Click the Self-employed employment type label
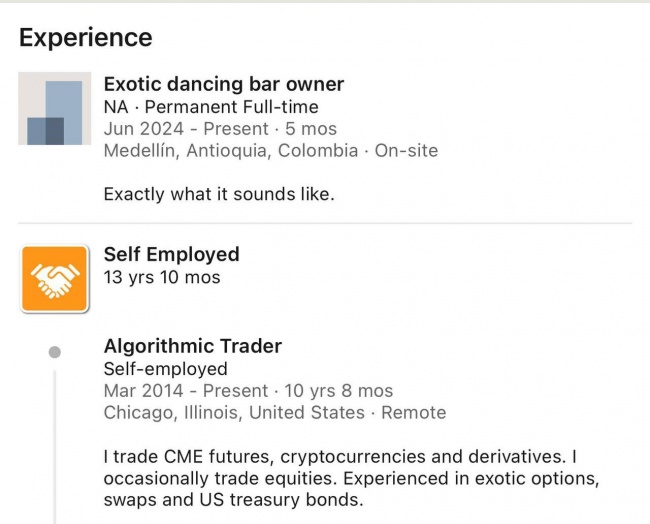Viewport: 650px width, 524px height. pos(165,369)
